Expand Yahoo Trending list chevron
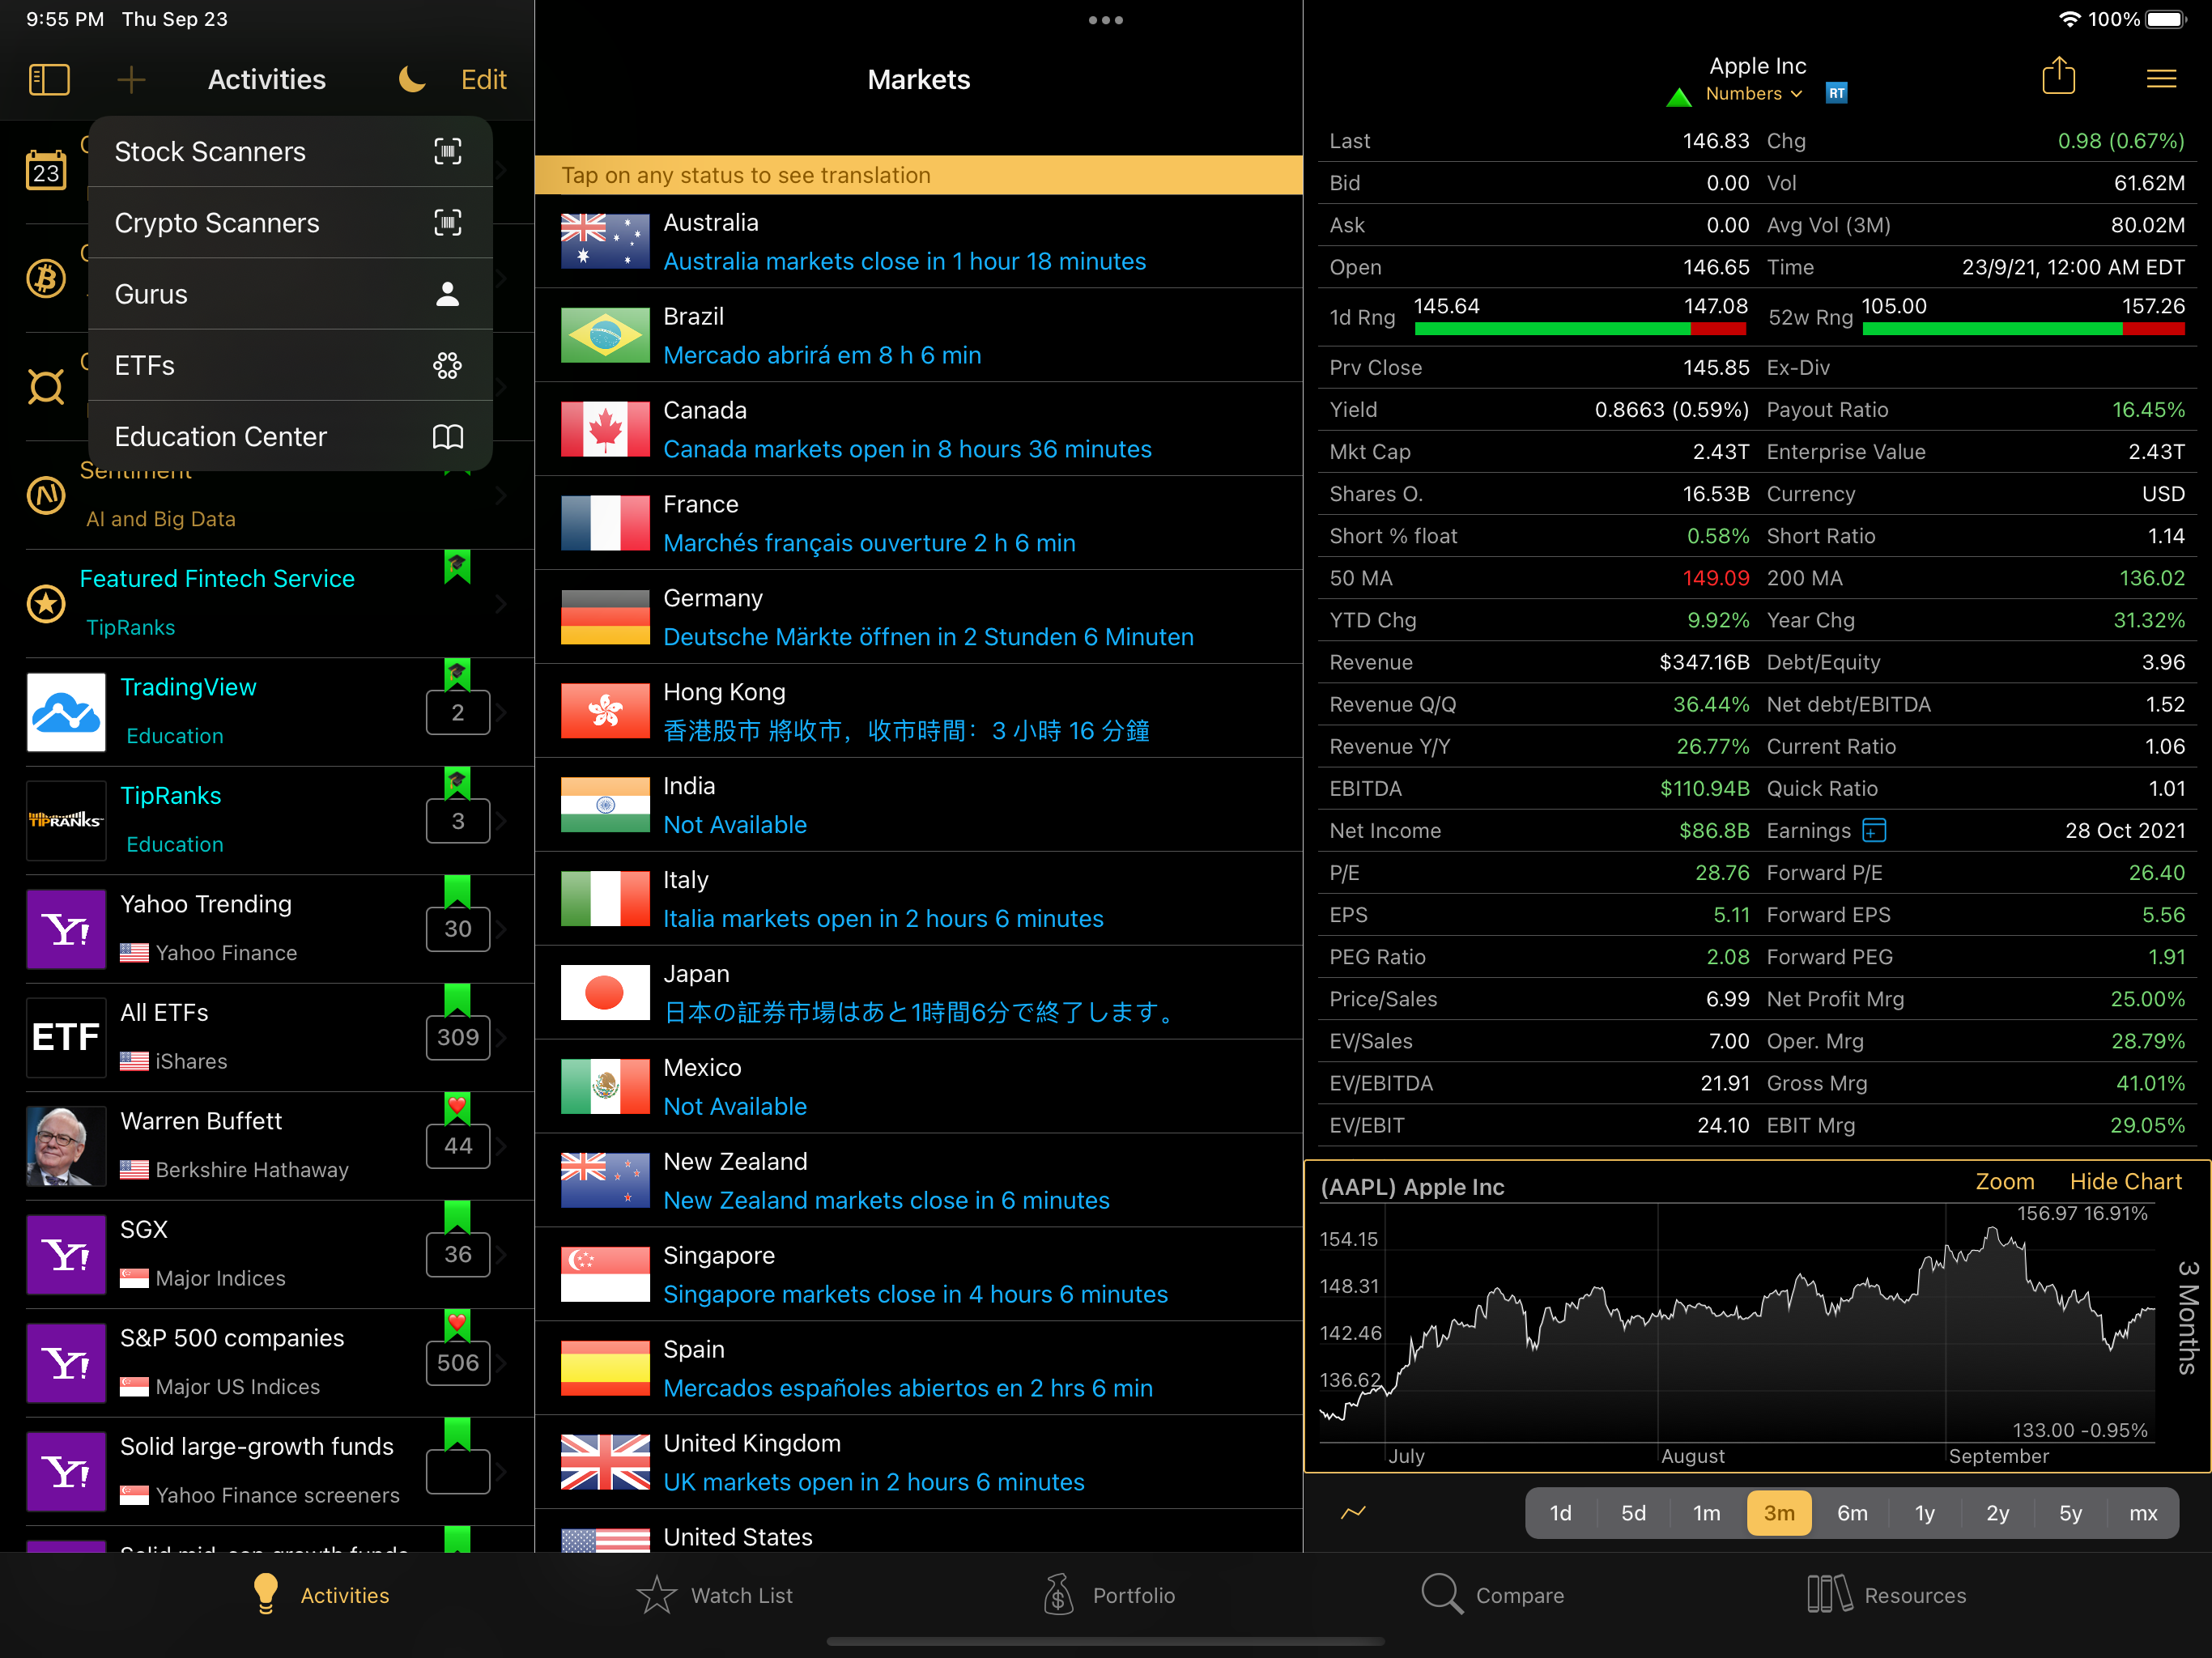Image resolution: width=2212 pixels, height=1658 pixels. tap(501, 929)
